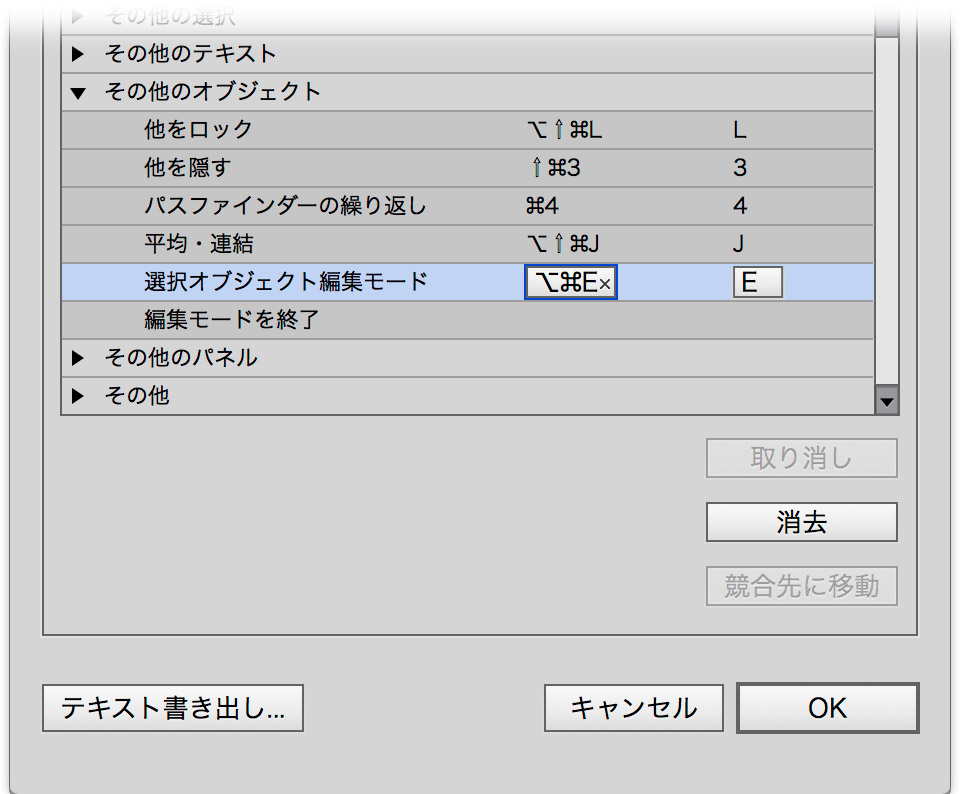Screen dimensions: 960x794
Task: Confirm with the OK button
Action: coord(828,708)
